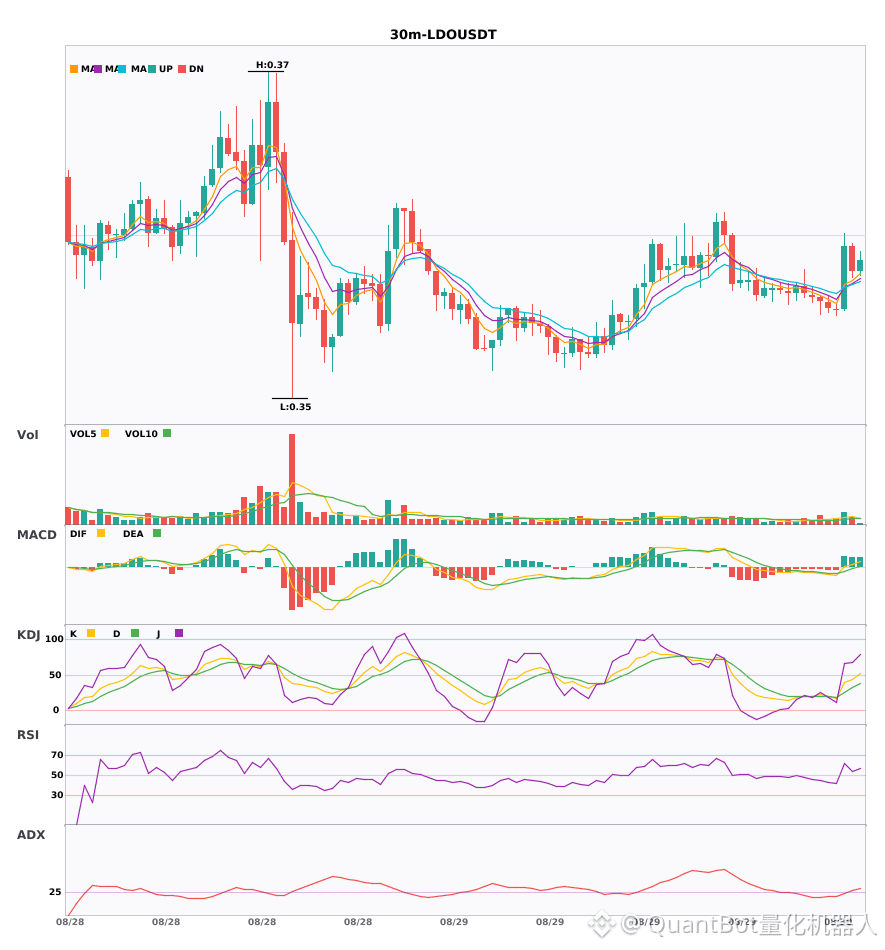Image resolution: width=885 pixels, height=950 pixels.
Task: Click the H:0.37 high price marker
Action: (x=272, y=65)
